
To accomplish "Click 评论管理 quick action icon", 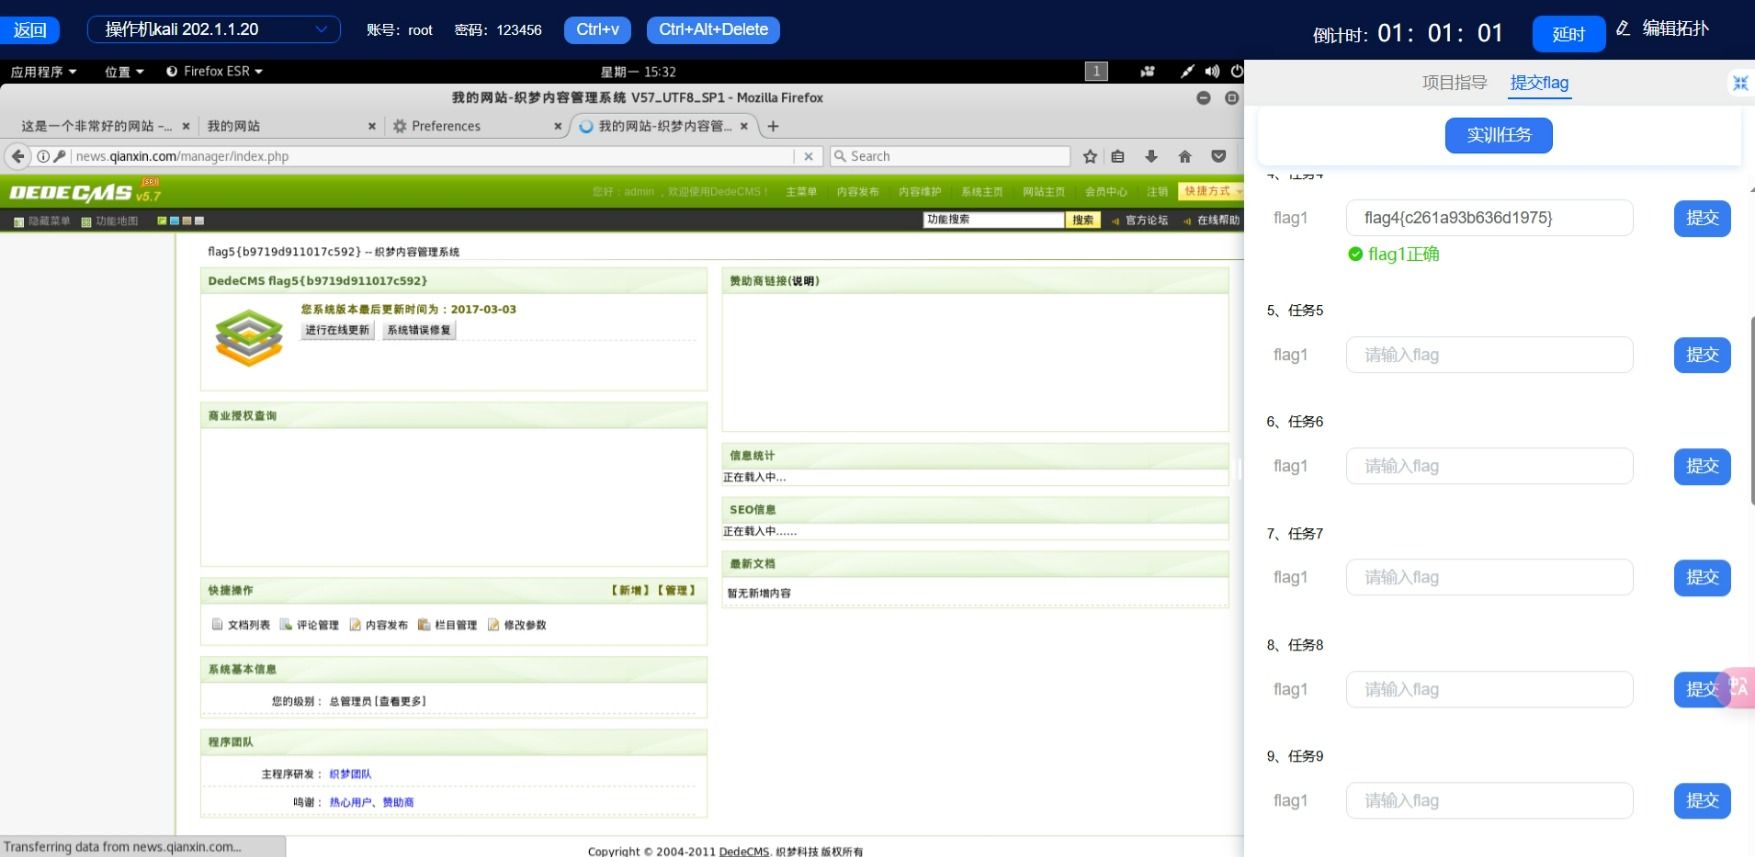I will [285, 624].
